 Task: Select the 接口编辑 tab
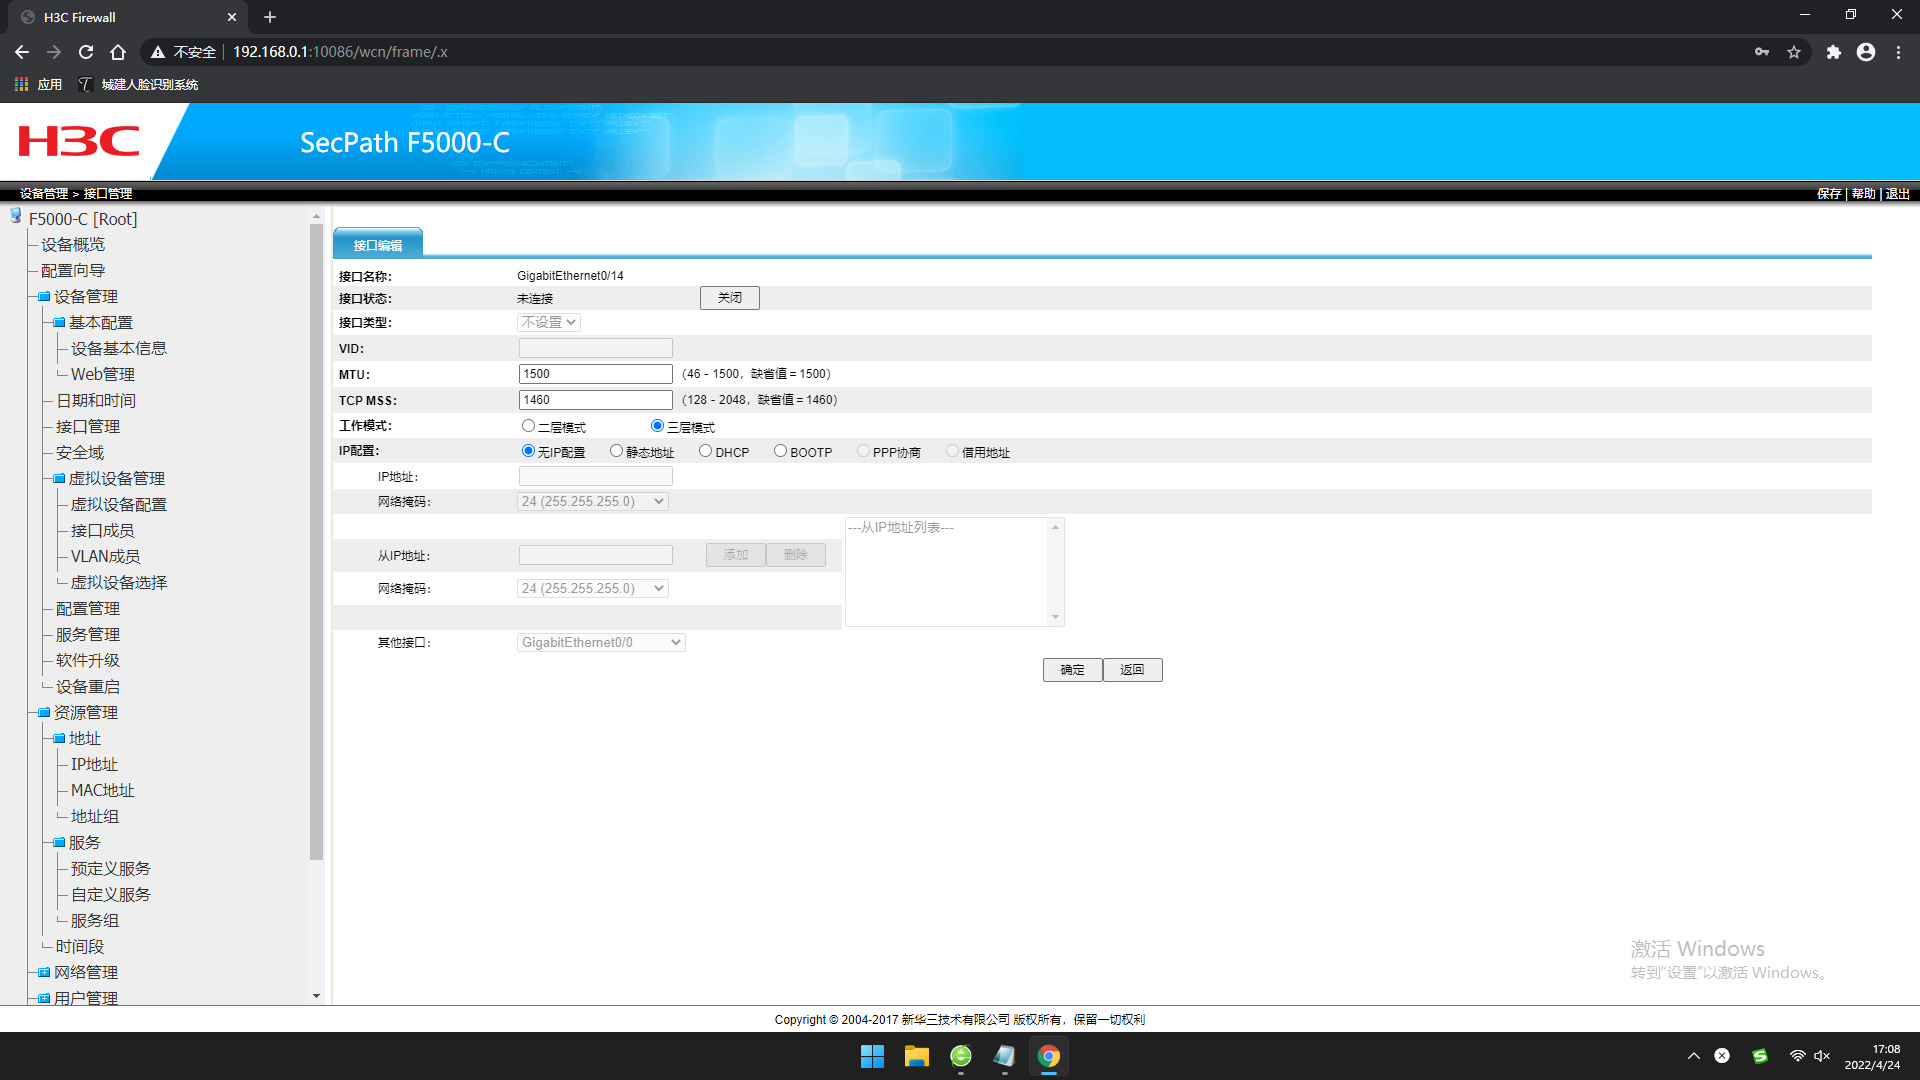click(378, 245)
